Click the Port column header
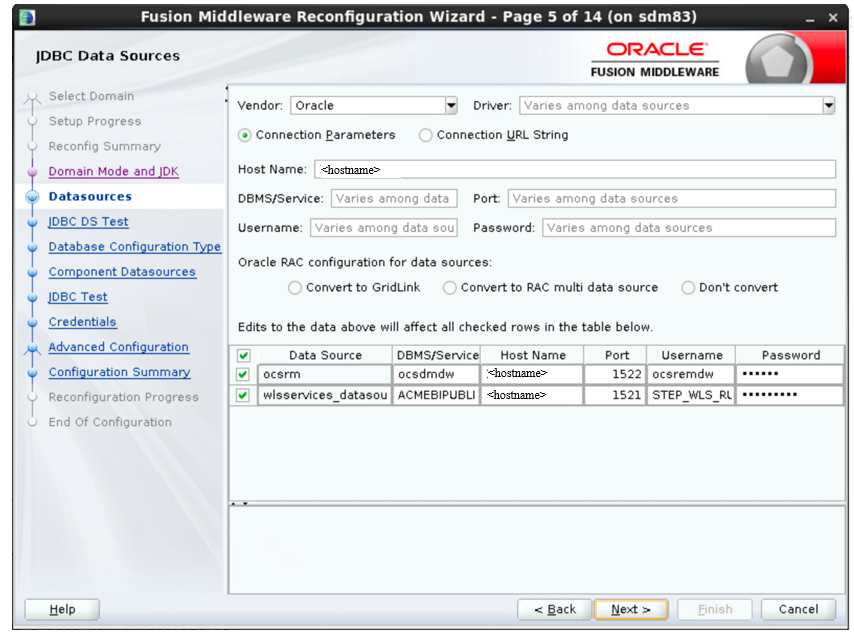854x639 pixels. 616,355
